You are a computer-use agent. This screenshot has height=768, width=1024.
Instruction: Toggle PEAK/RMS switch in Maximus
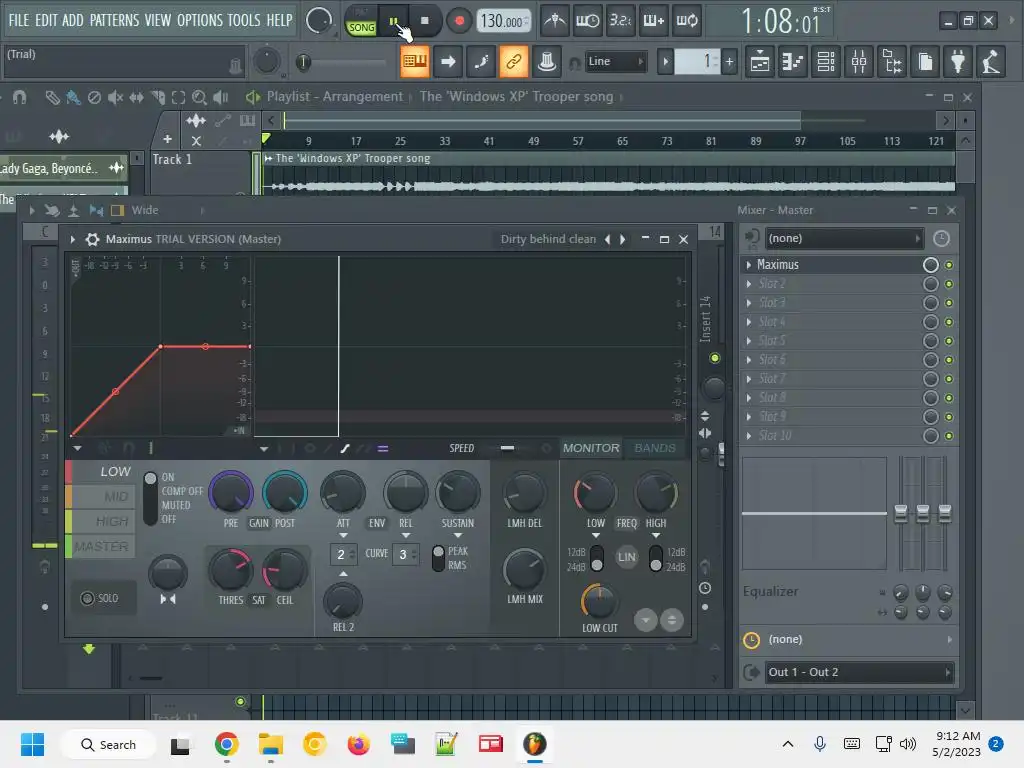click(438, 558)
